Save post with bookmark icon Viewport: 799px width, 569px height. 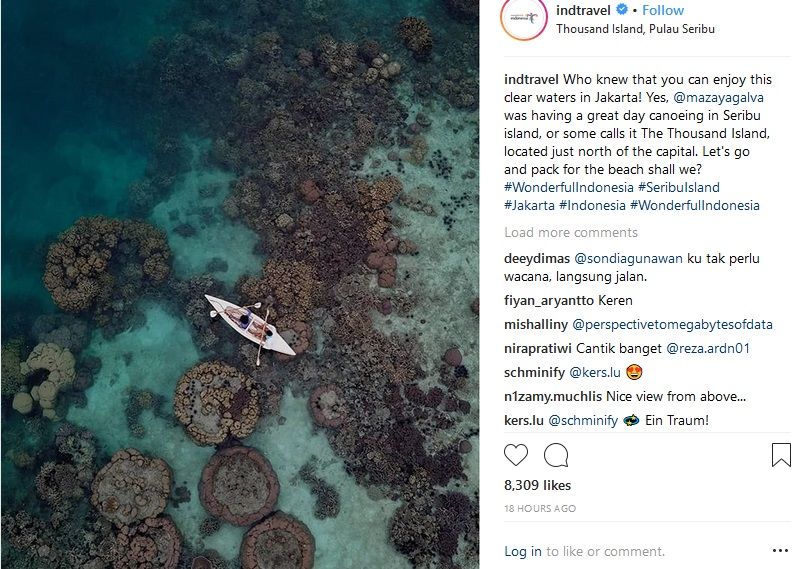click(780, 456)
